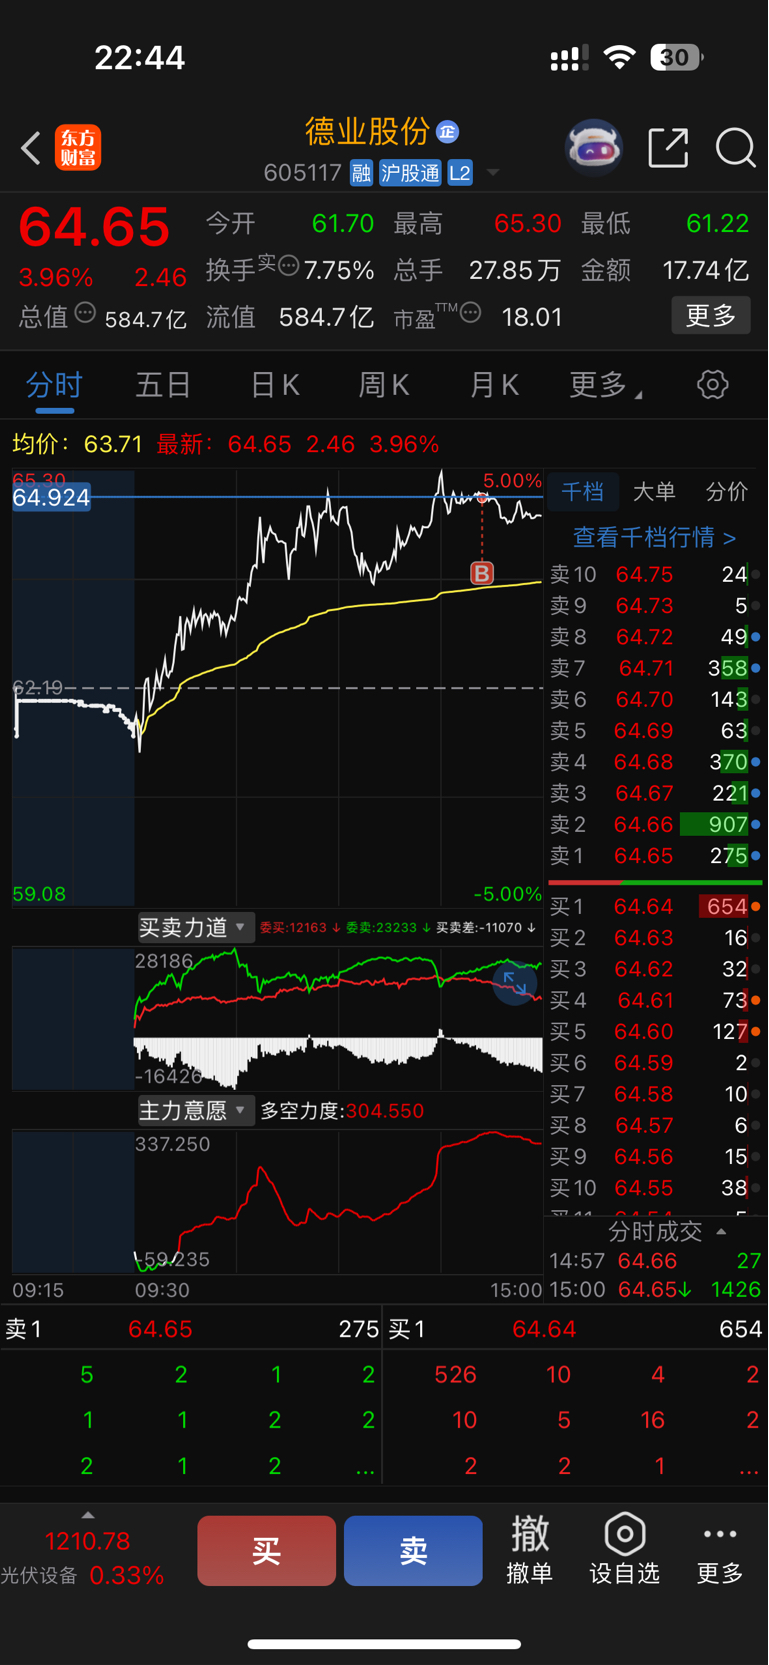Screen dimensions: 769x1665
Task: Tap 光伏设备 sector index 1210.78
Action: pyautogui.click(x=84, y=1558)
